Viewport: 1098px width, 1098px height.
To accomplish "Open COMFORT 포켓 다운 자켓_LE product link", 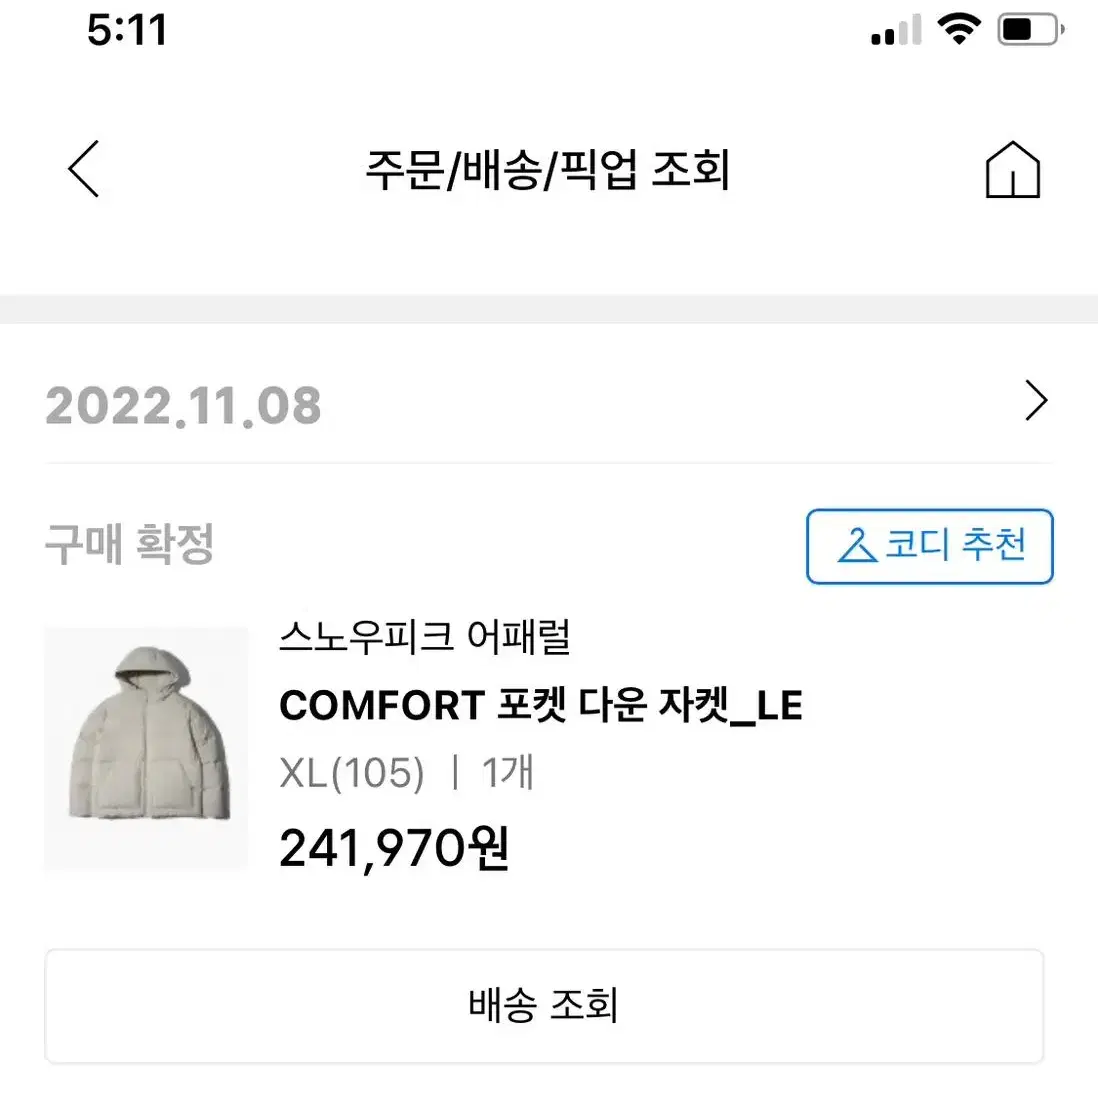I will pos(541,705).
